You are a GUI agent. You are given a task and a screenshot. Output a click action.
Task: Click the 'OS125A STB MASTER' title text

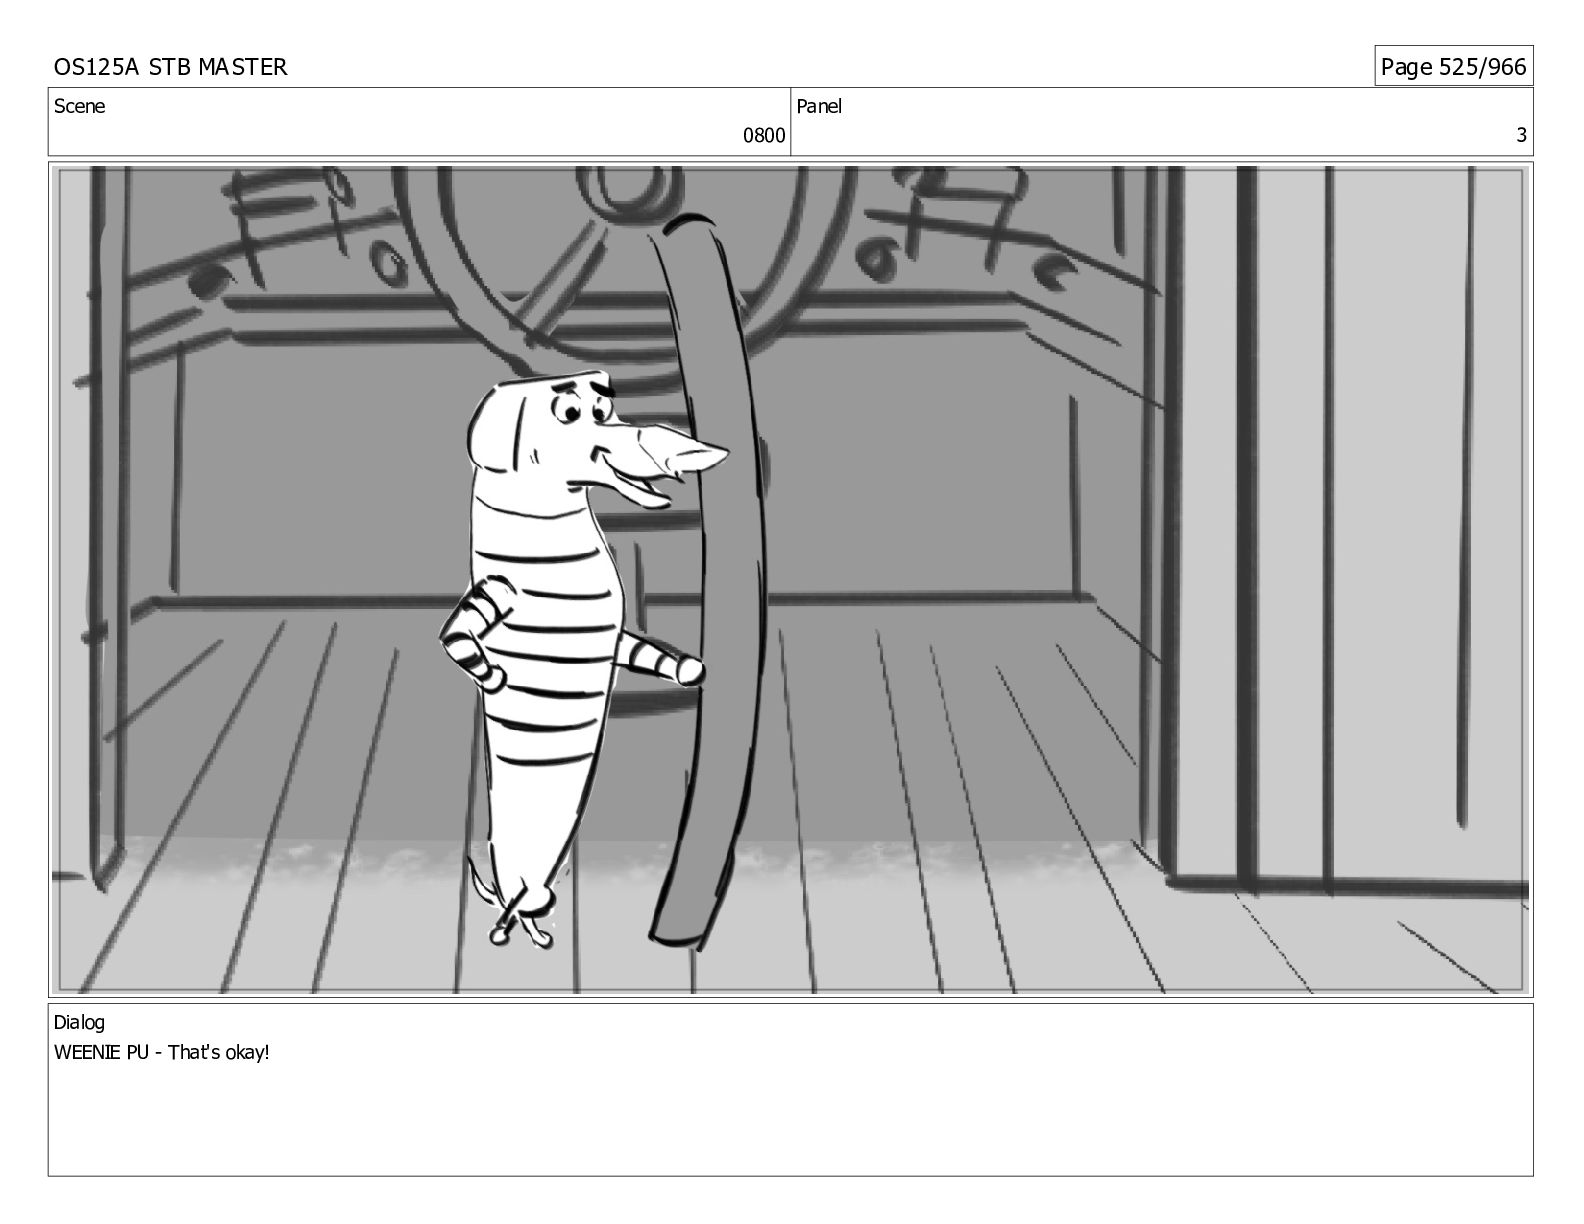click(x=170, y=67)
